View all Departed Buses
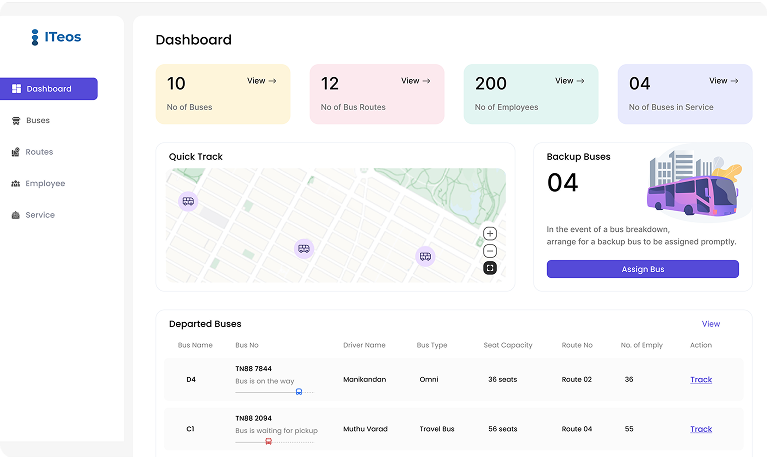Screen dimensions: 768x458 pos(711,324)
